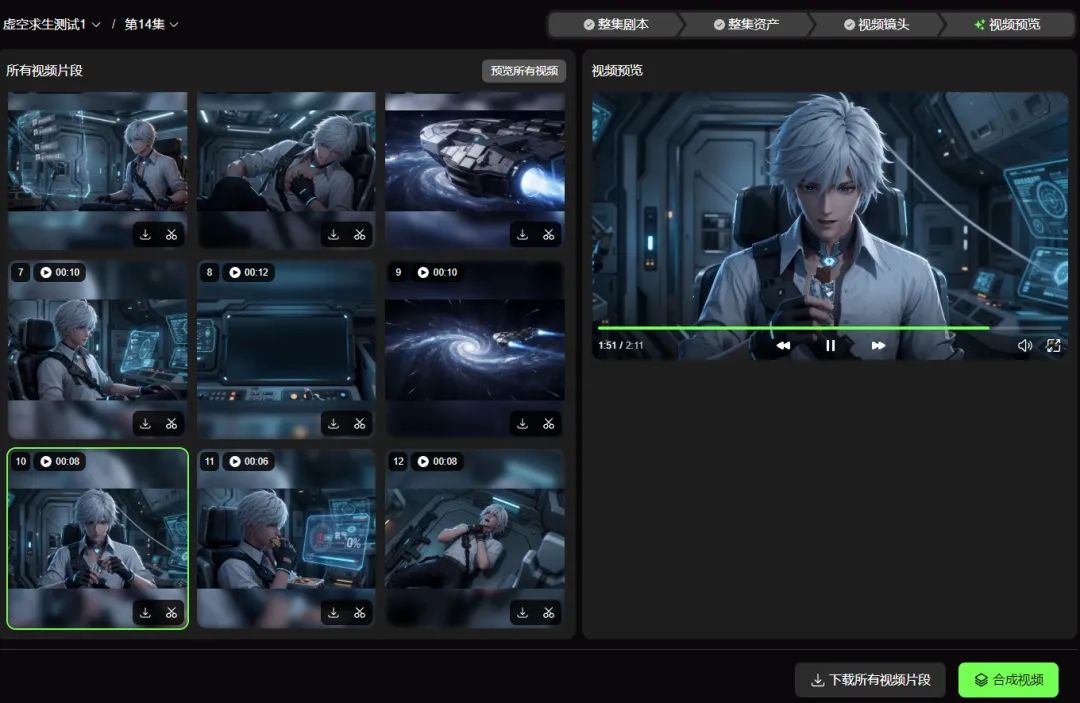Rewind the preview video

pyautogui.click(x=783, y=346)
